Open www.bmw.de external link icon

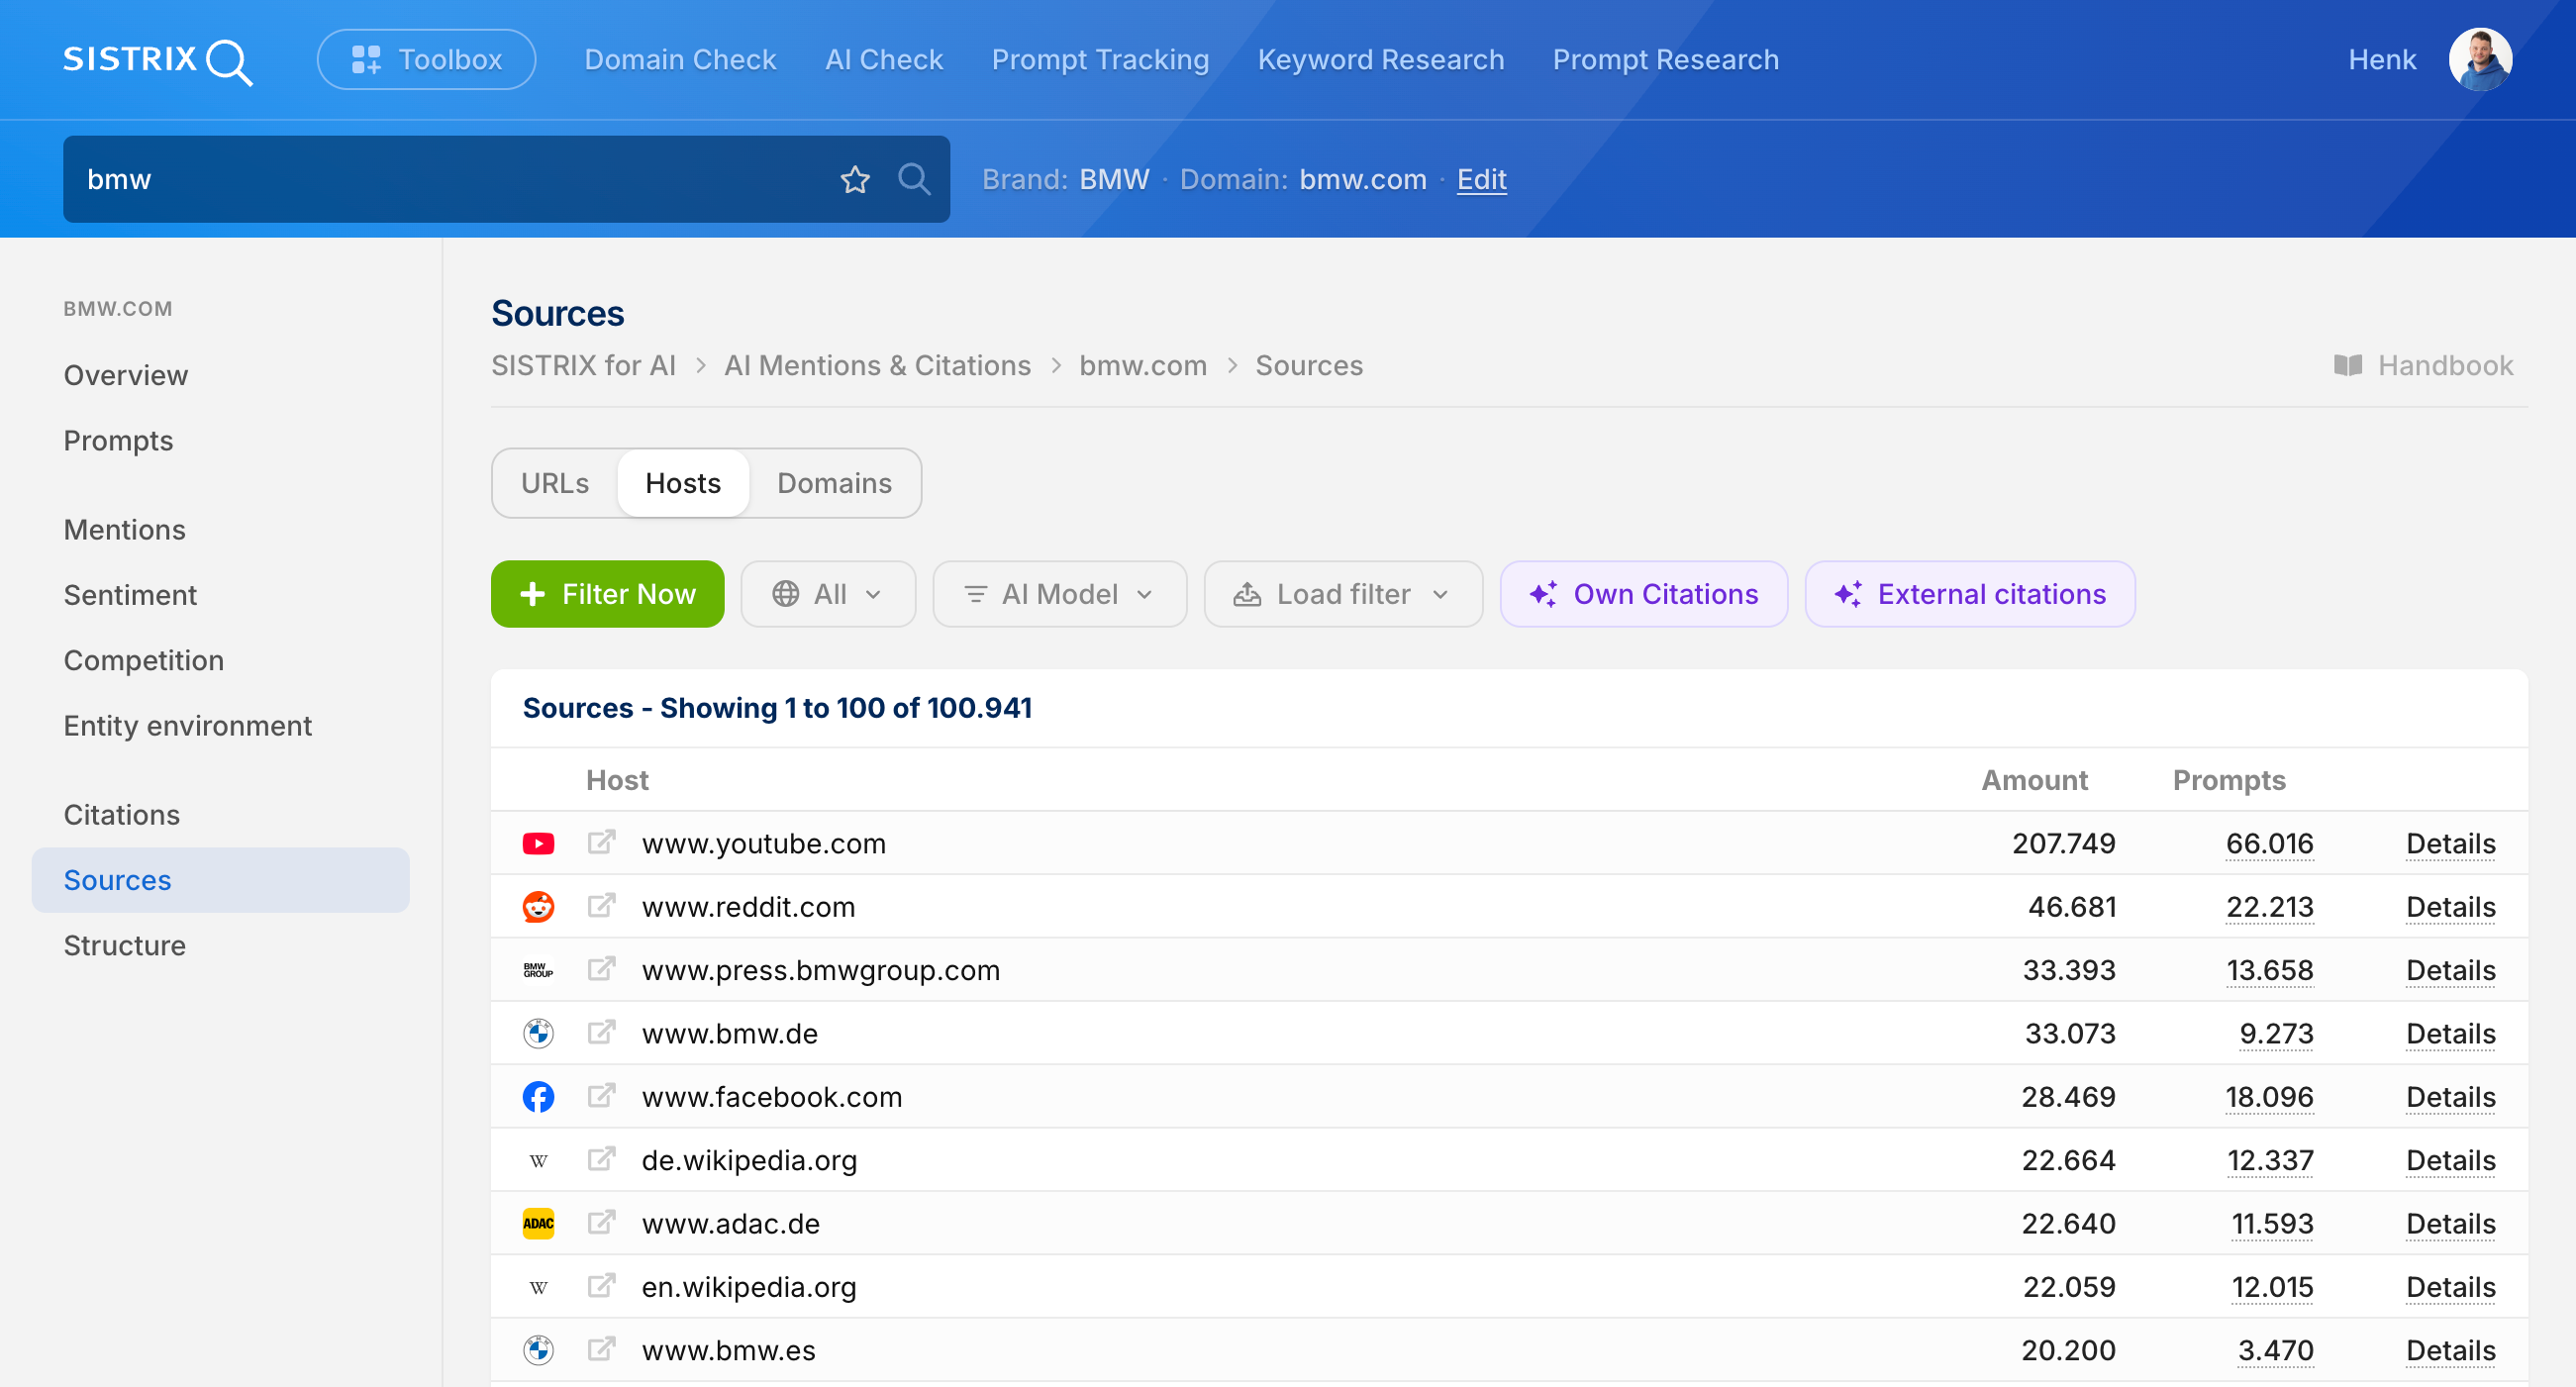tap(601, 1032)
